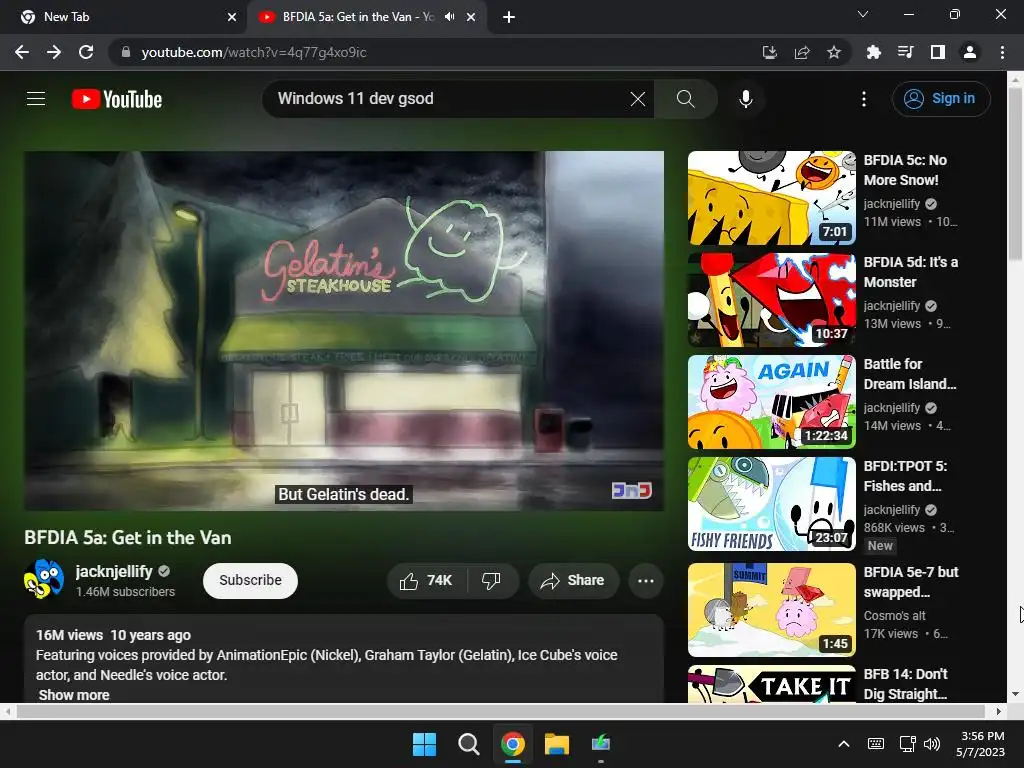This screenshot has height=768, width=1024.
Task: Click the address bar URL
Action: click(253, 52)
